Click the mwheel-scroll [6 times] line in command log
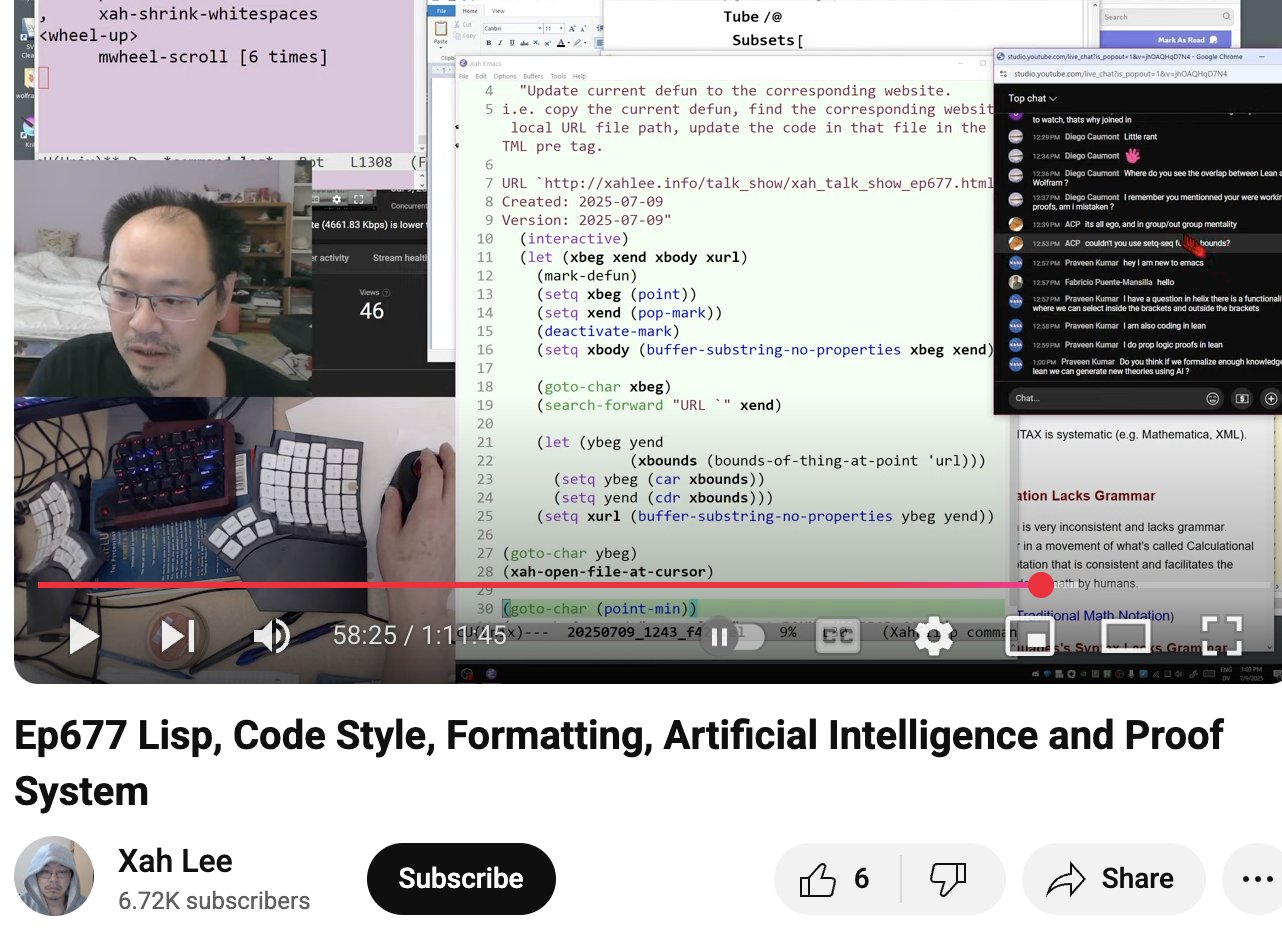 pyautogui.click(x=213, y=56)
